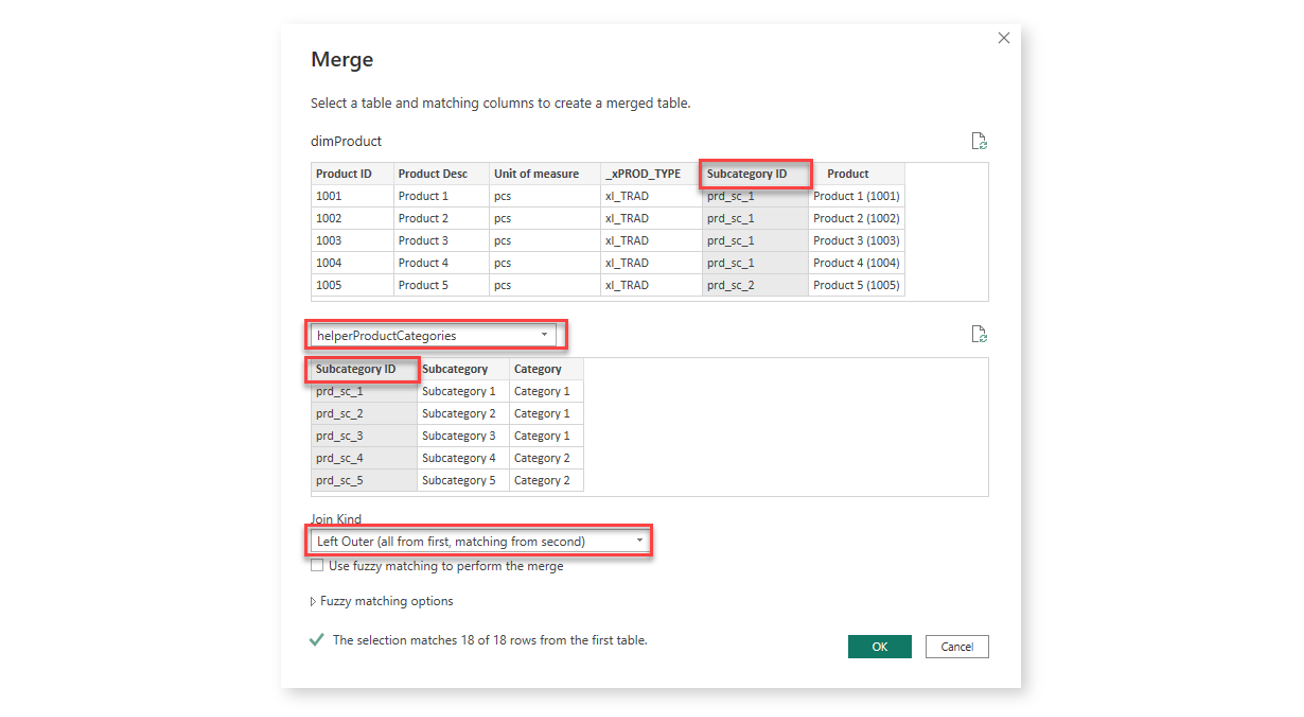Click Category 2 cell in Subcategory 4 row
This screenshot has width=1304, height=717.
pyautogui.click(x=546, y=458)
